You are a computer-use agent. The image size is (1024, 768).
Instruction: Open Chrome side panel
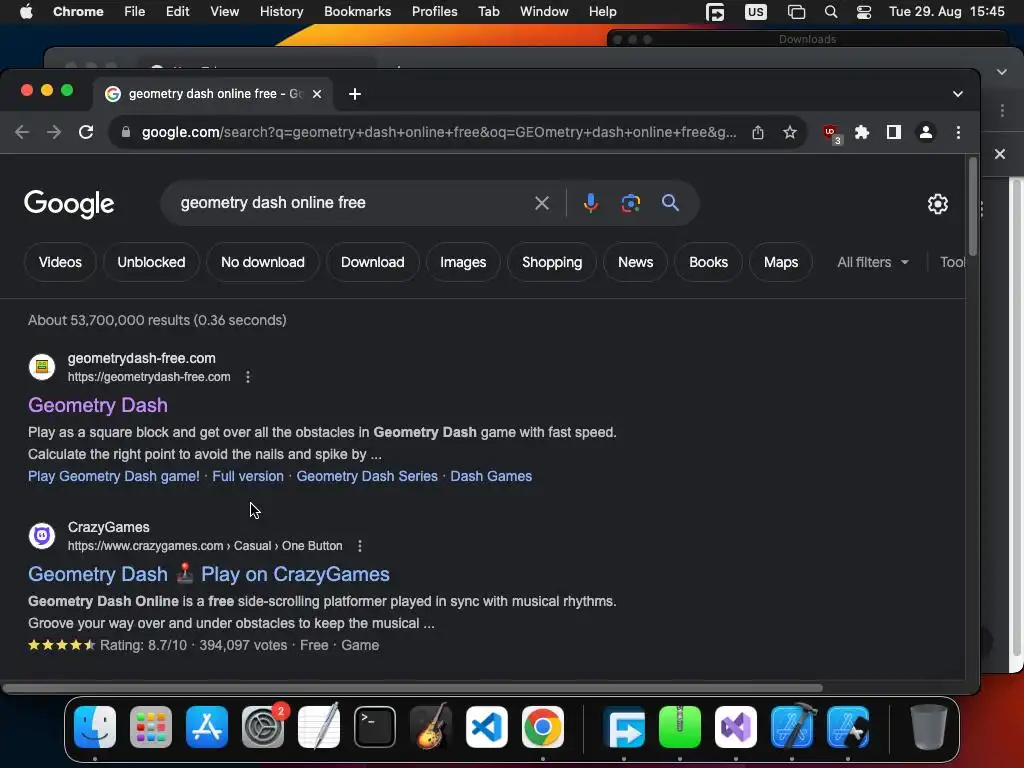pos(894,133)
